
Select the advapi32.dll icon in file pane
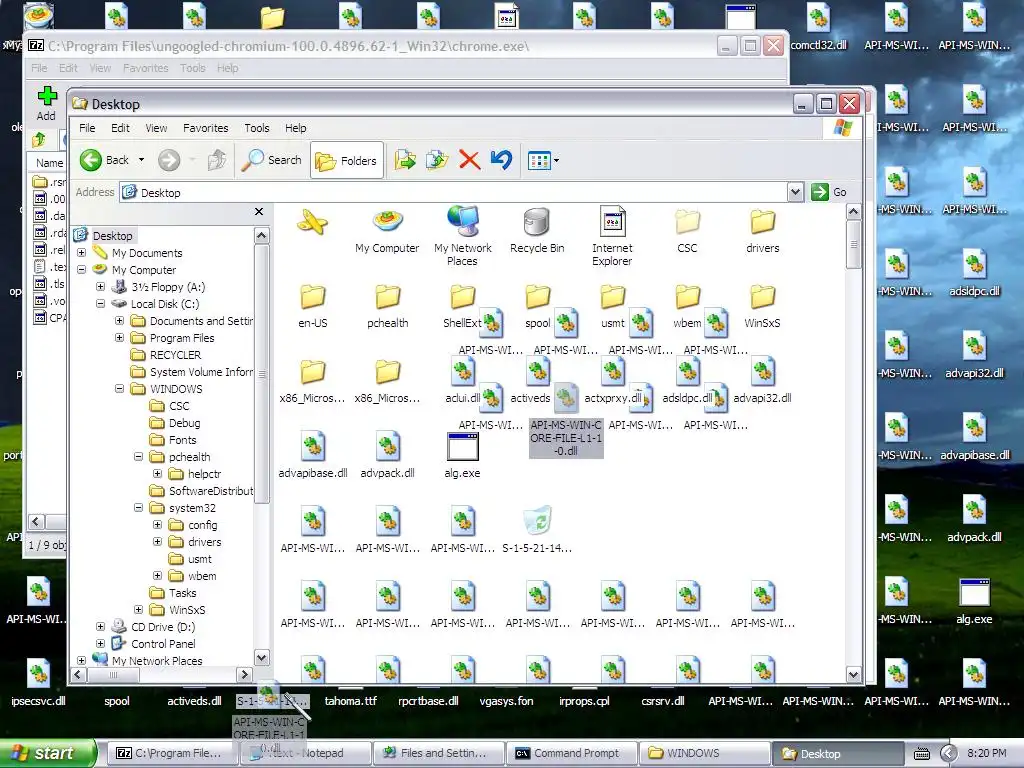point(762,380)
